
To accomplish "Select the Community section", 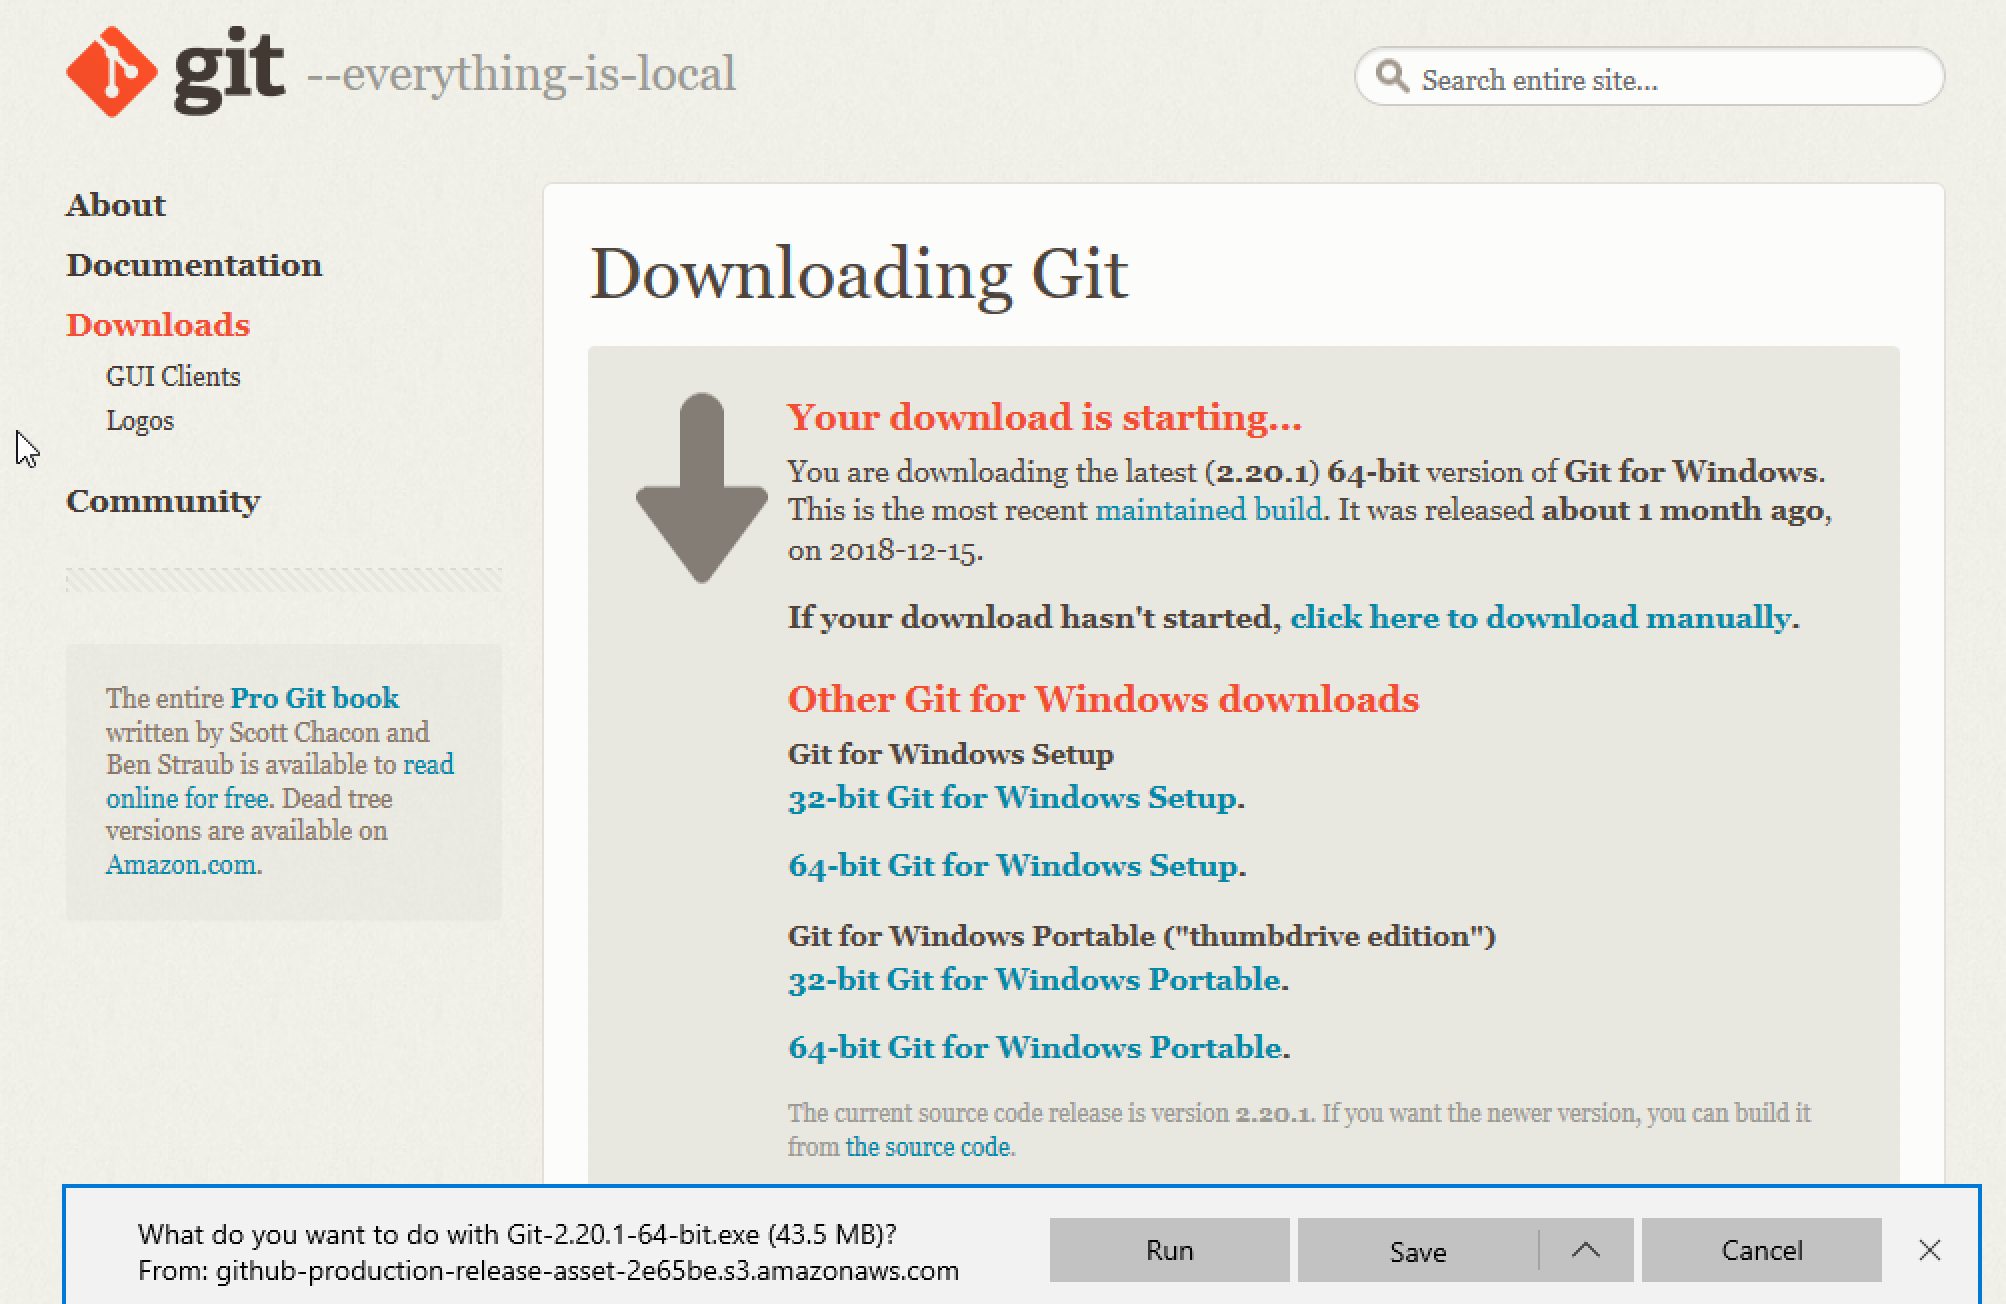I will coord(162,500).
